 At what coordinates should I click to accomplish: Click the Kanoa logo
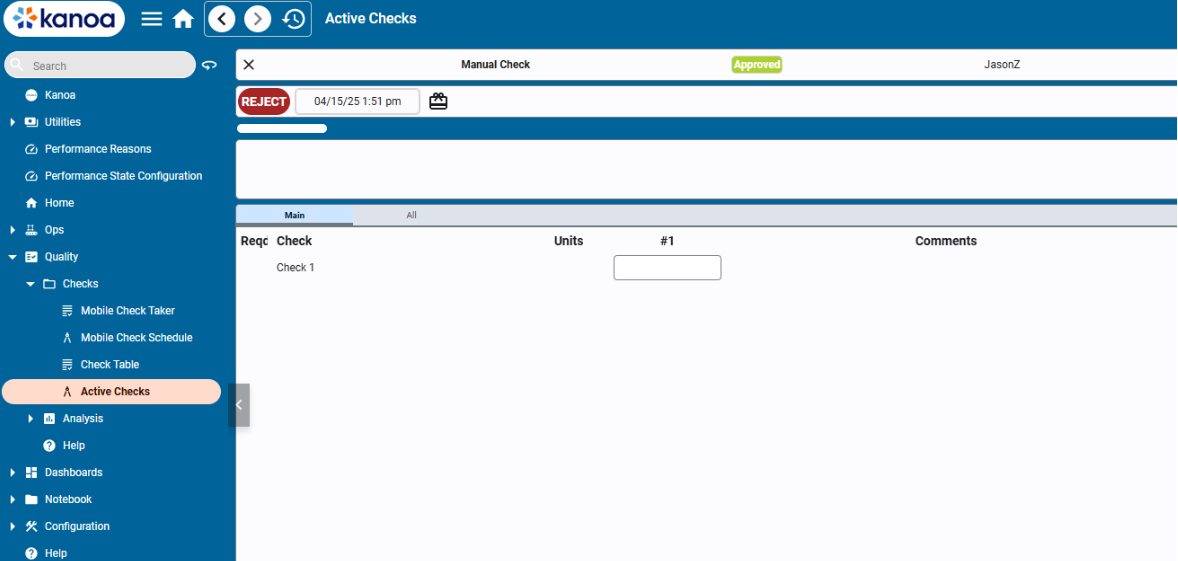point(64,19)
